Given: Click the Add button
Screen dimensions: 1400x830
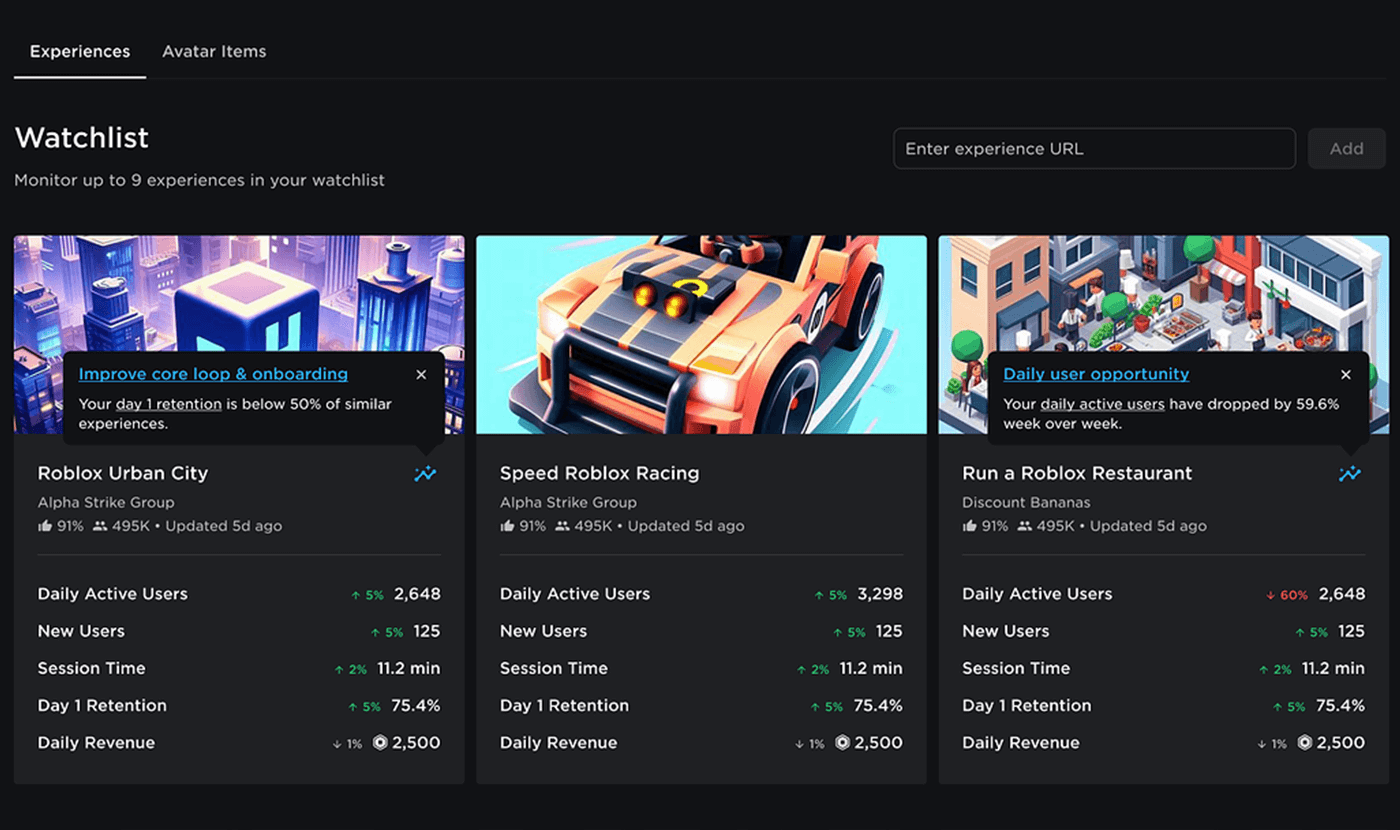Looking at the screenshot, I should click(x=1347, y=148).
